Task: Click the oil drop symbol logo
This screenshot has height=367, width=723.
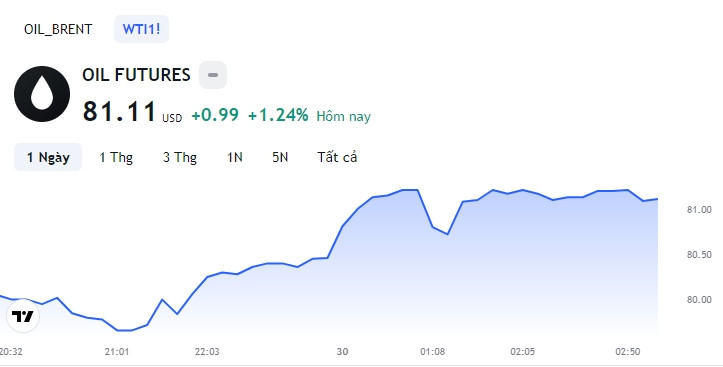Action: coord(42,94)
